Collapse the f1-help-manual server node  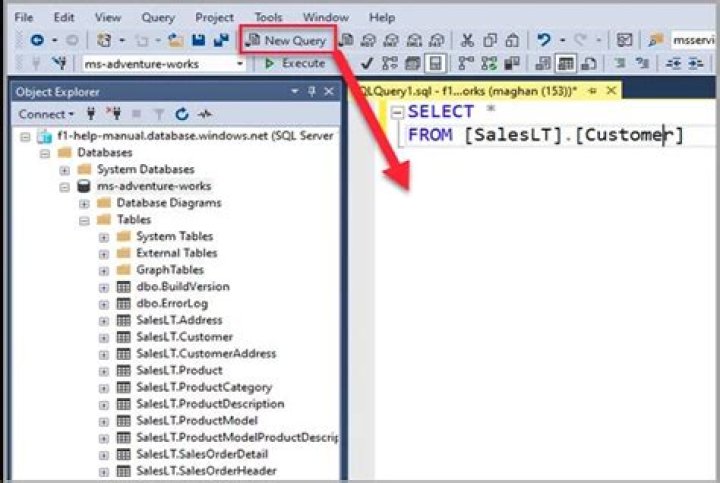pyautogui.click(x=25, y=137)
